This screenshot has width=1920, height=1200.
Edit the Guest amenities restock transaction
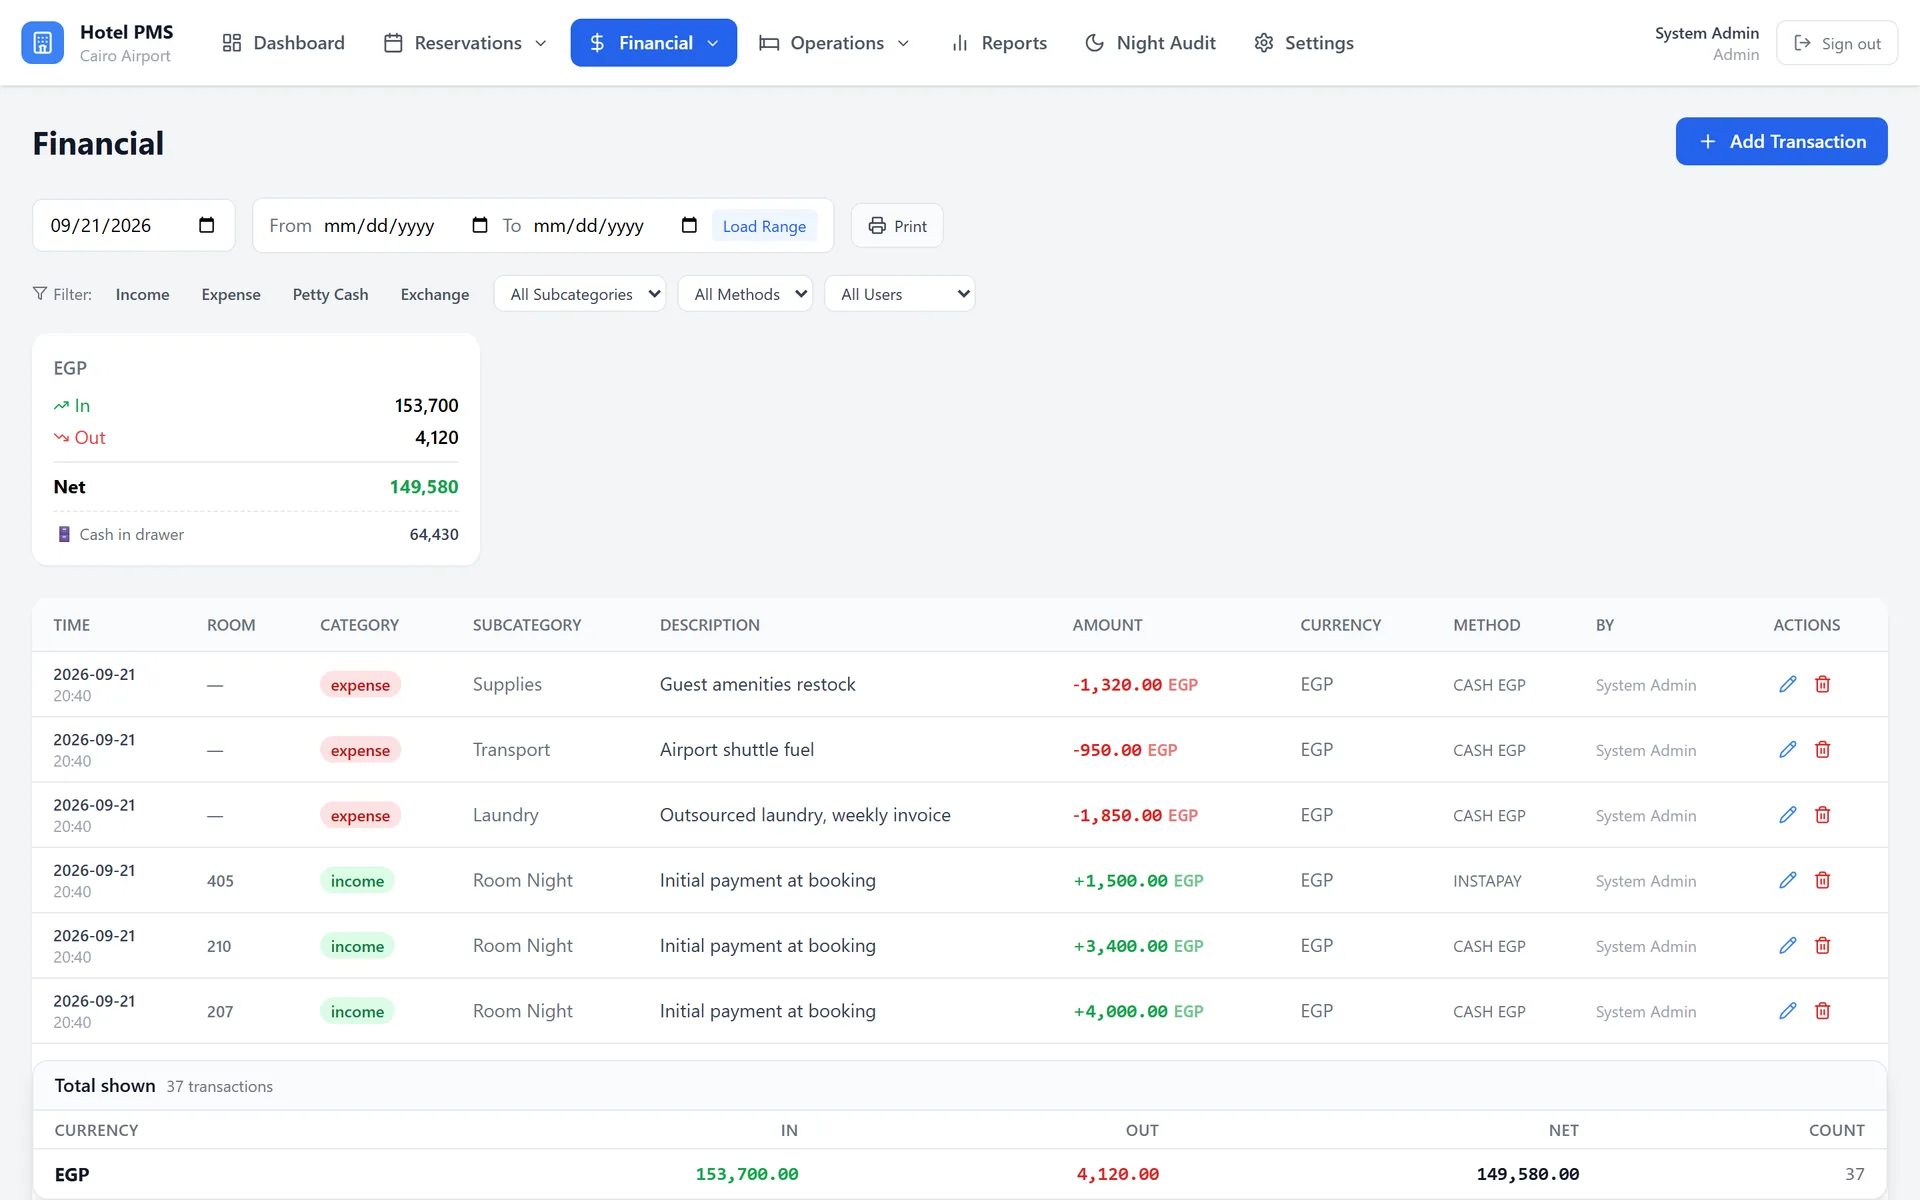[x=1788, y=684]
